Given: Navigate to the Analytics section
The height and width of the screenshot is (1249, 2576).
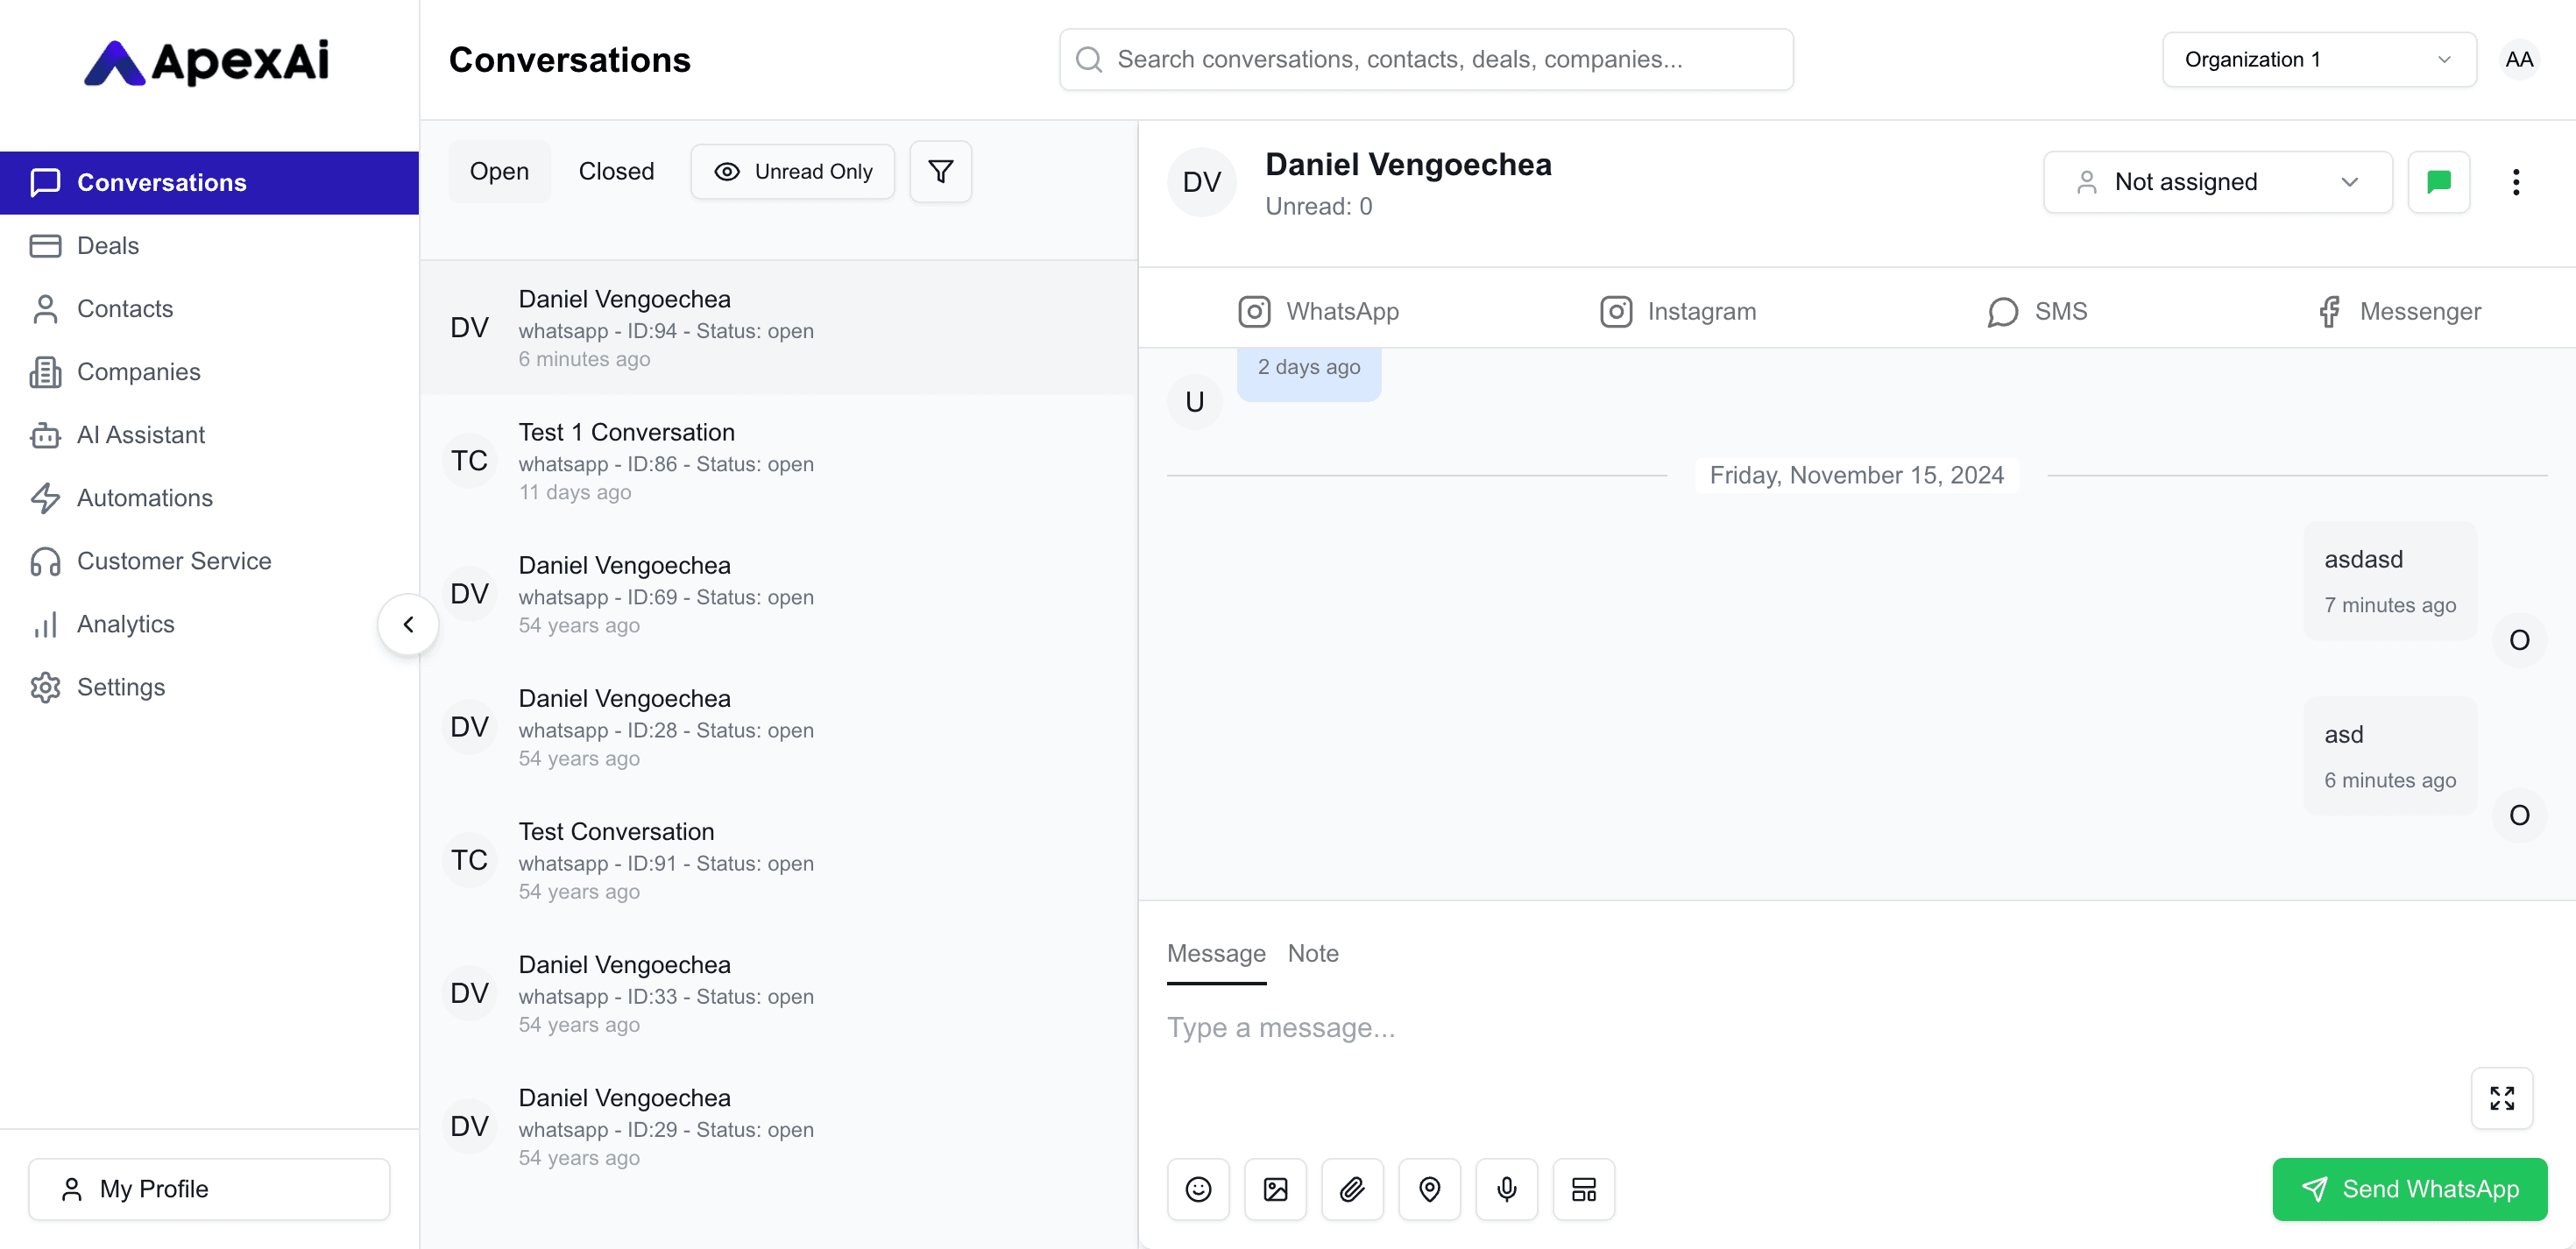Looking at the screenshot, I should pyautogui.click(x=127, y=623).
